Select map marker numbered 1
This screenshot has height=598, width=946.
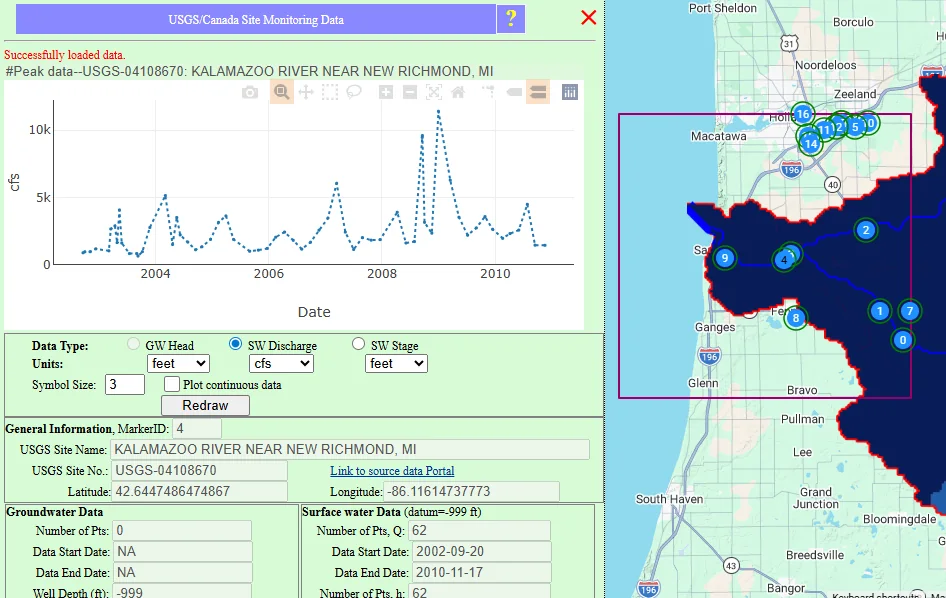tap(880, 311)
